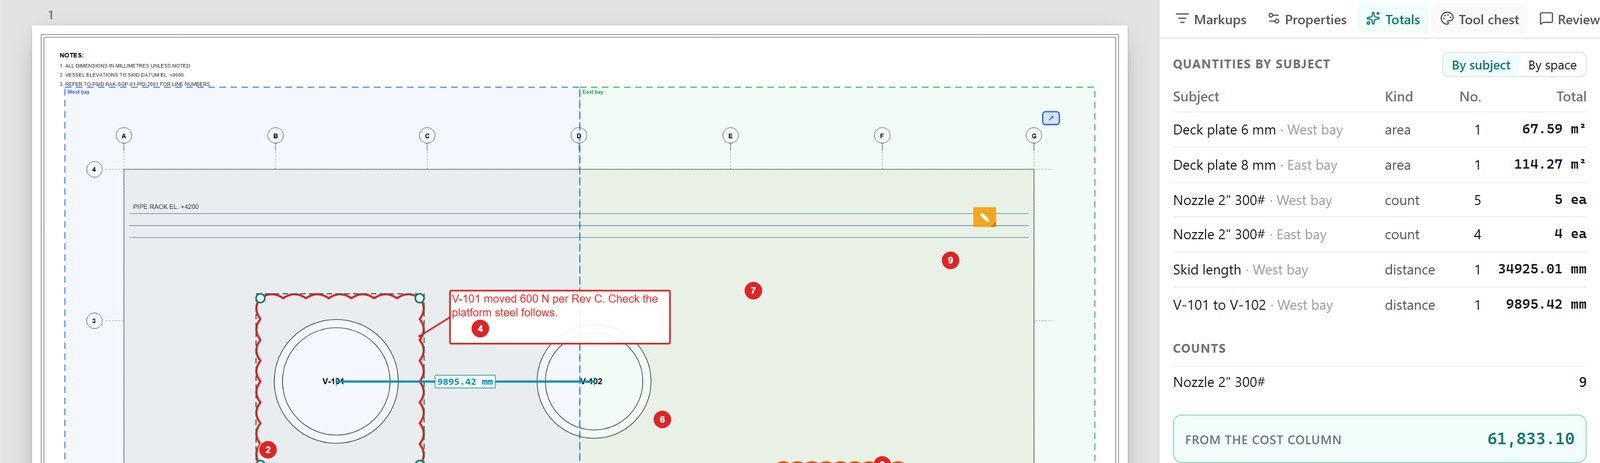Select red count marker number 6
The width and height of the screenshot is (1600, 463).
pyautogui.click(x=662, y=420)
